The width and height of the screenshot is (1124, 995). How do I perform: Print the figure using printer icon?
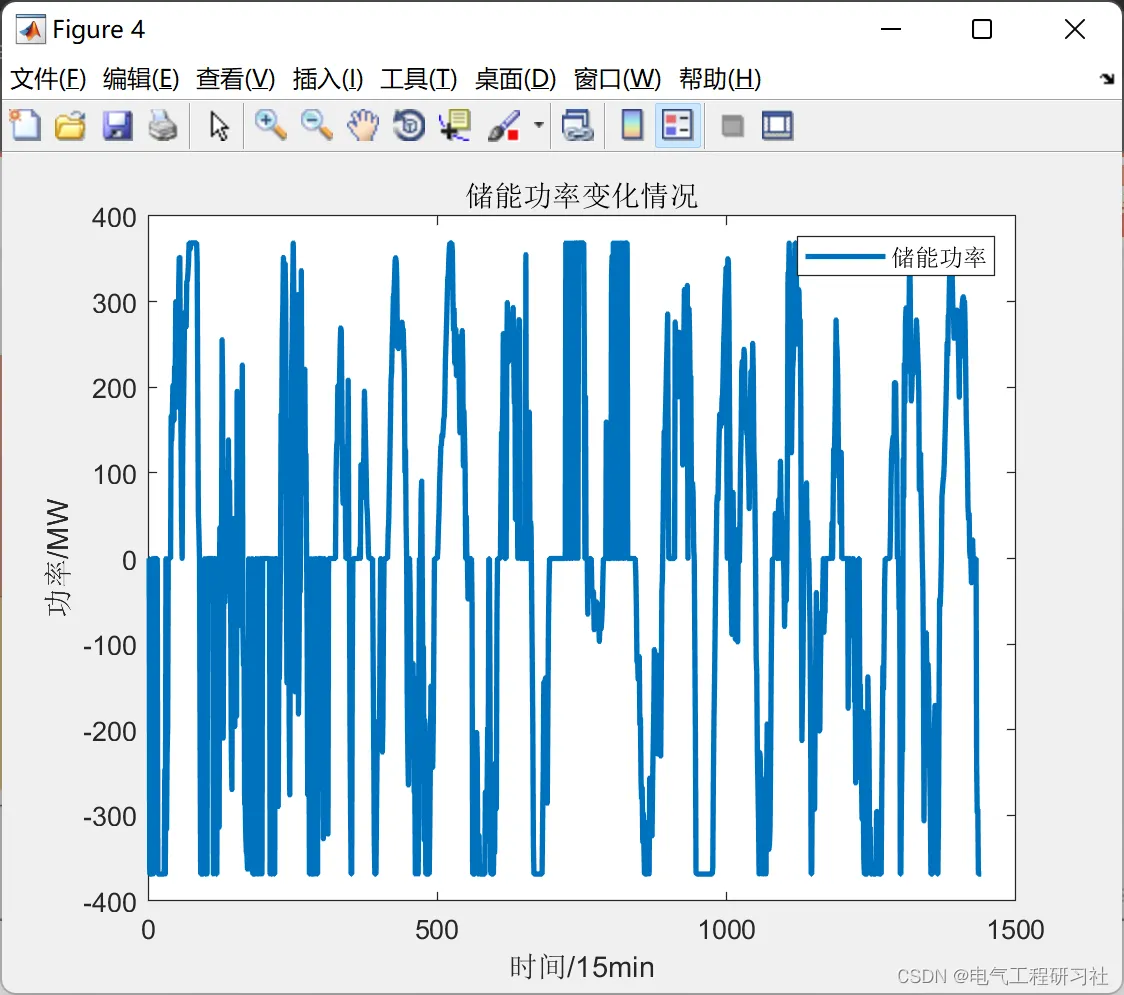click(x=163, y=125)
